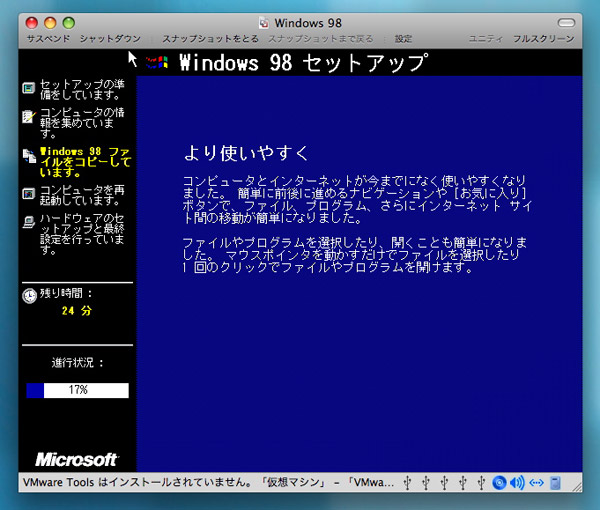The height and width of the screenshot is (510, 600).
Task: Click the コンピュータを再起動 step icon
Action: click(x=29, y=194)
